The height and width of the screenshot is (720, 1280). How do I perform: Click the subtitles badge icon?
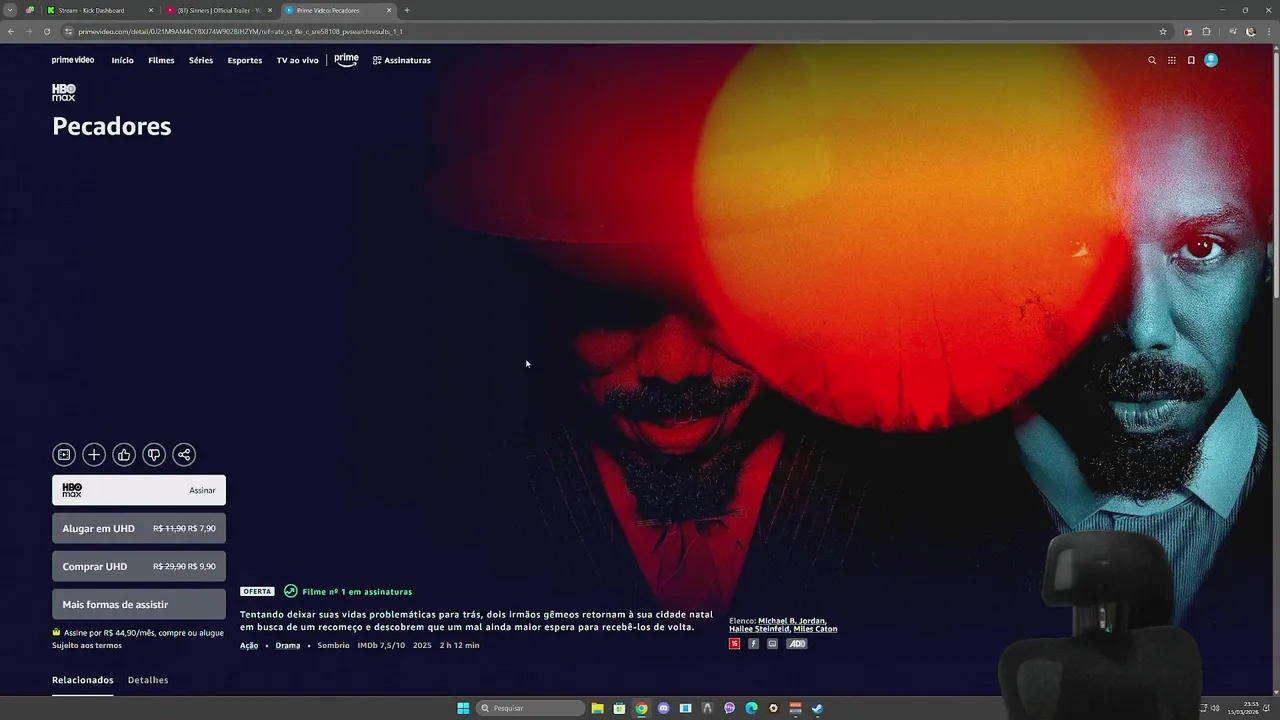coord(772,644)
